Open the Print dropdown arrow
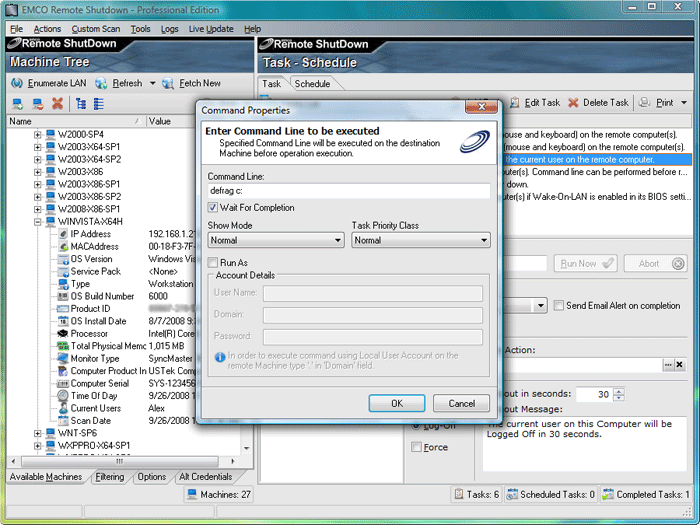The width and height of the screenshot is (700, 525). coord(684,103)
